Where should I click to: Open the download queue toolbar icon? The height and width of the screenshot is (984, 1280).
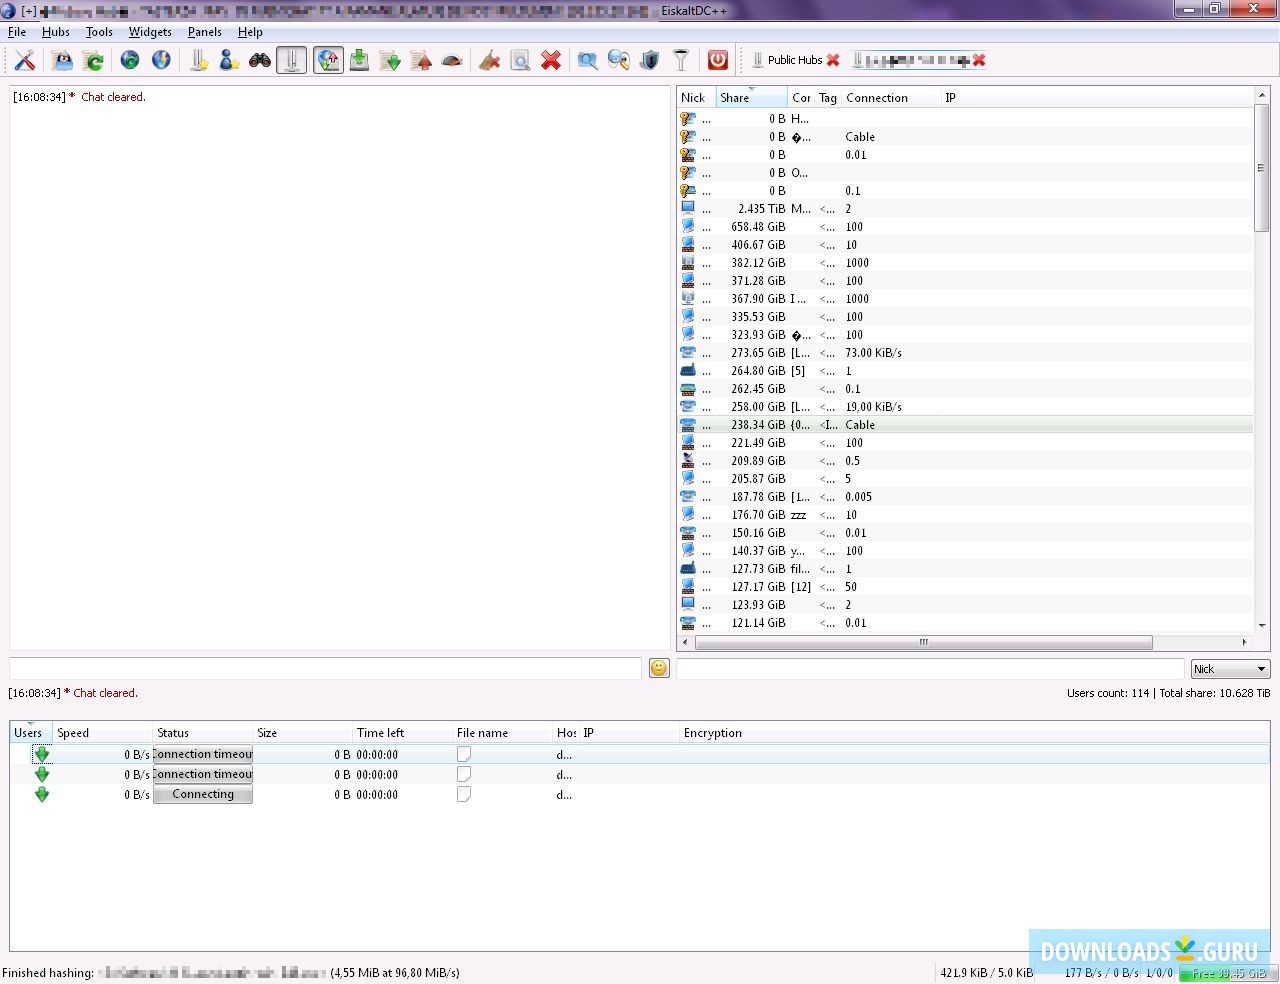click(x=359, y=60)
